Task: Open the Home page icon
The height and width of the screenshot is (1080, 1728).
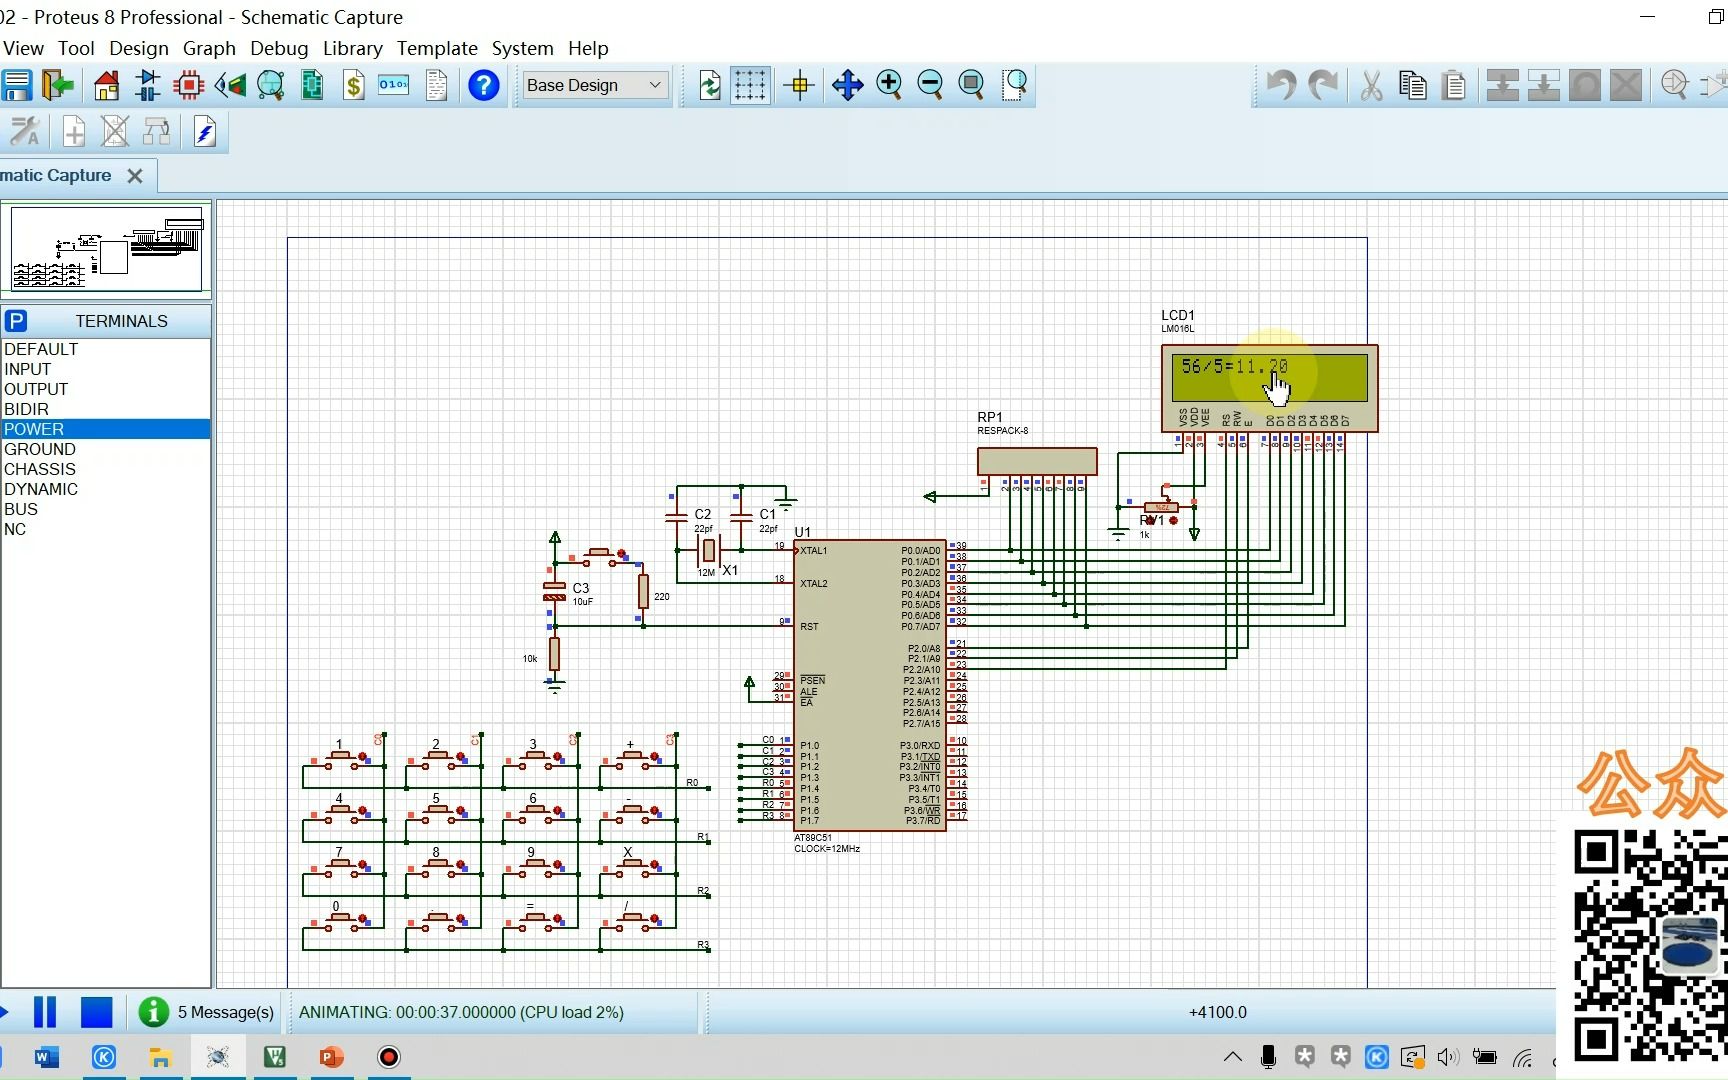Action: coord(106,86)
